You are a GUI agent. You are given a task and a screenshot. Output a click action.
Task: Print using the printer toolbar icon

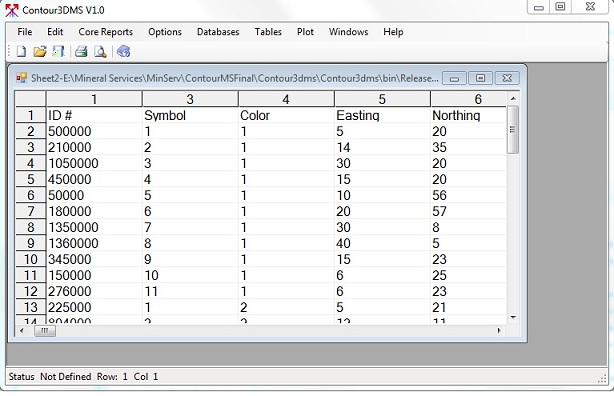[81, 51]
